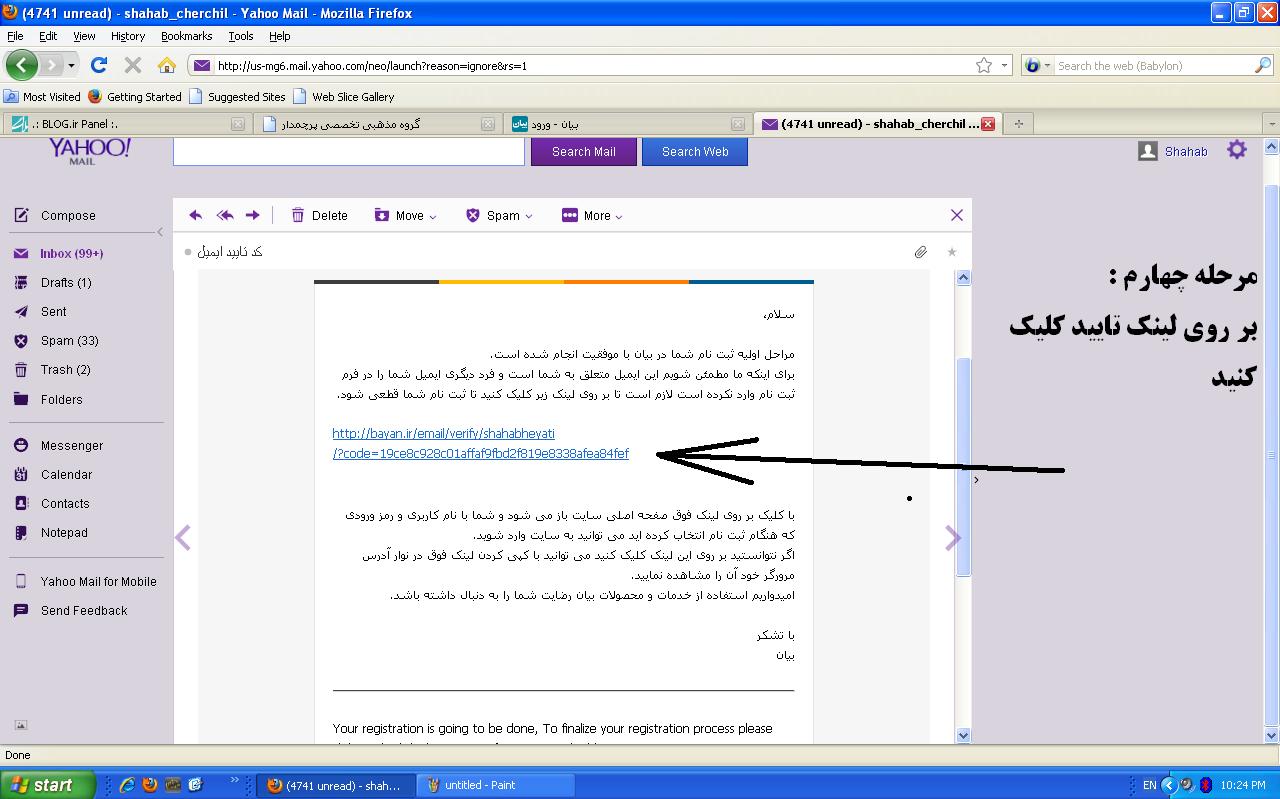This screenshot has height=799, width=1280.
Task: Go to the browser home page icon
Action: 167,65
